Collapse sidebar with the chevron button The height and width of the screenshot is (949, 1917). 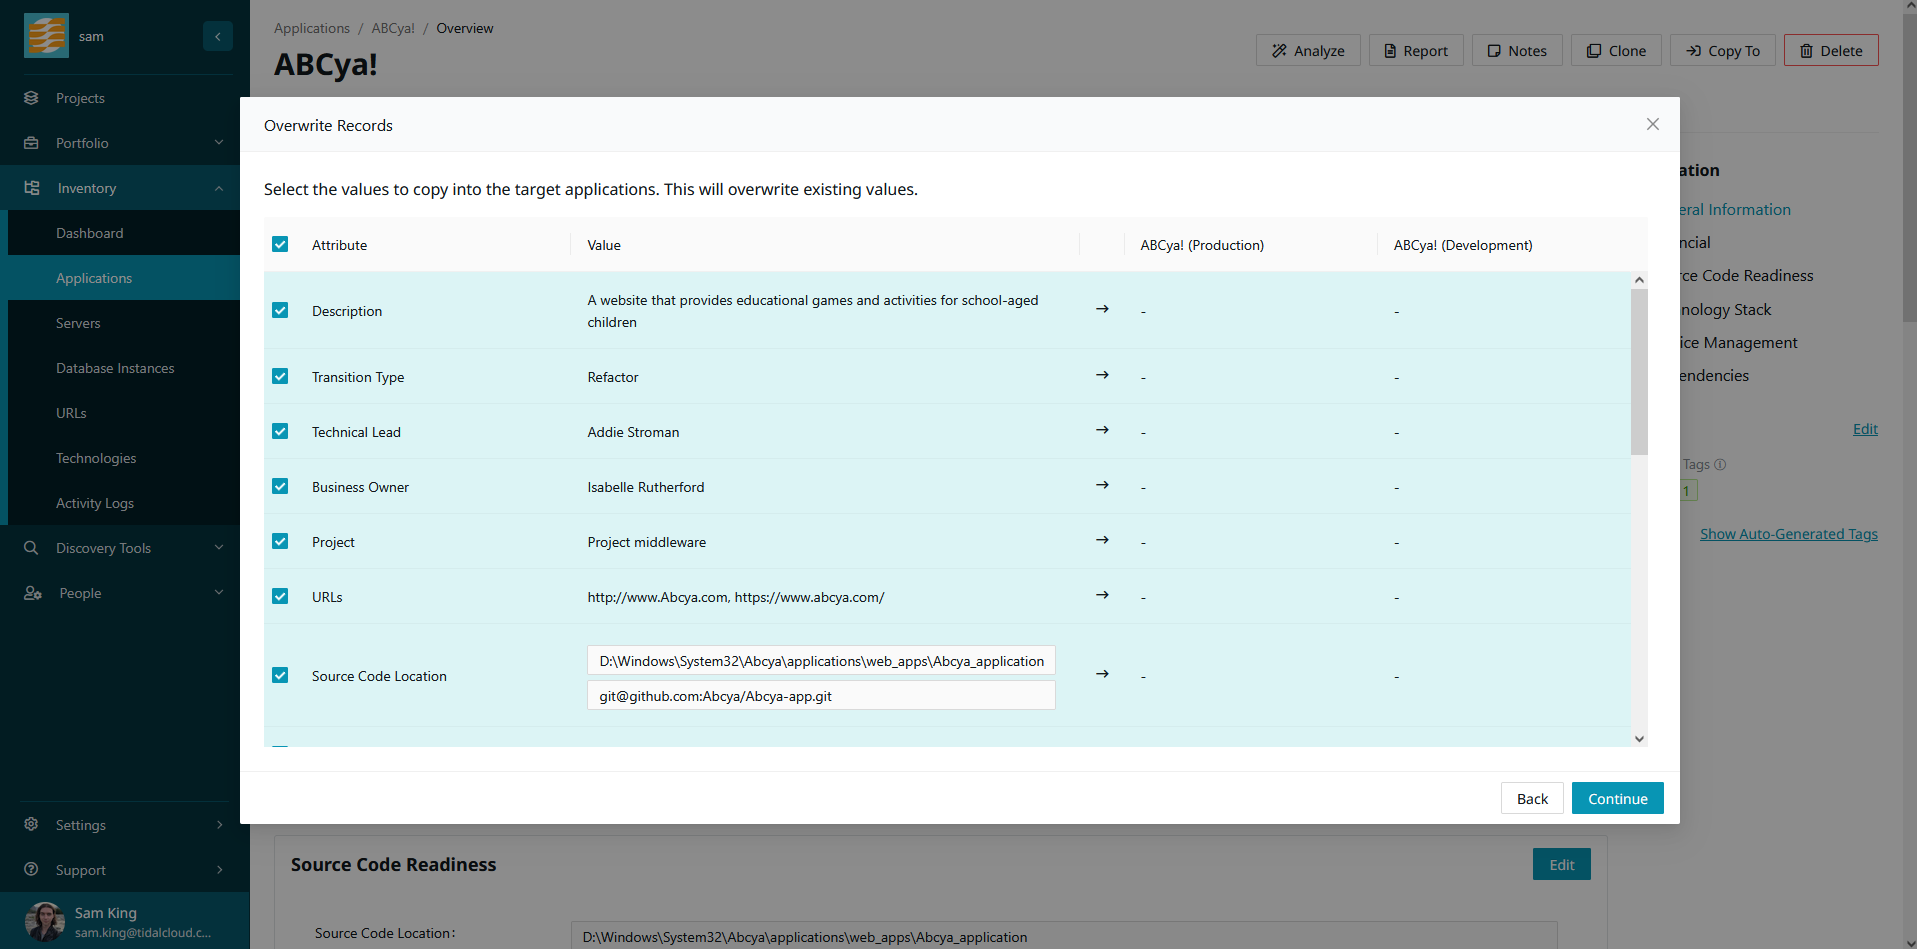click(217, 36)
